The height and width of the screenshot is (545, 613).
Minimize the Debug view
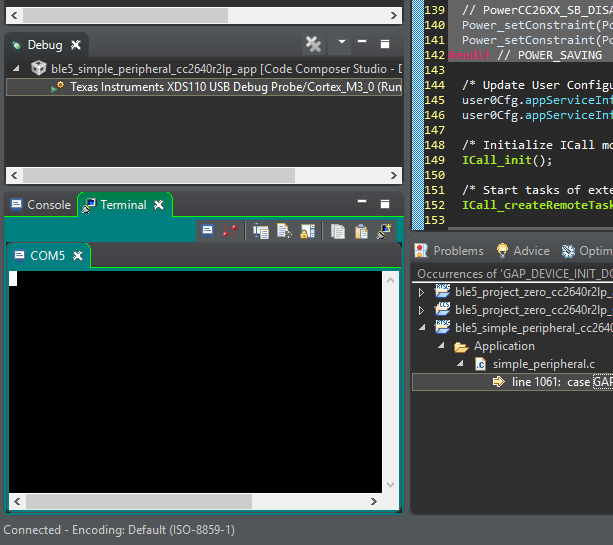(362, 41)
